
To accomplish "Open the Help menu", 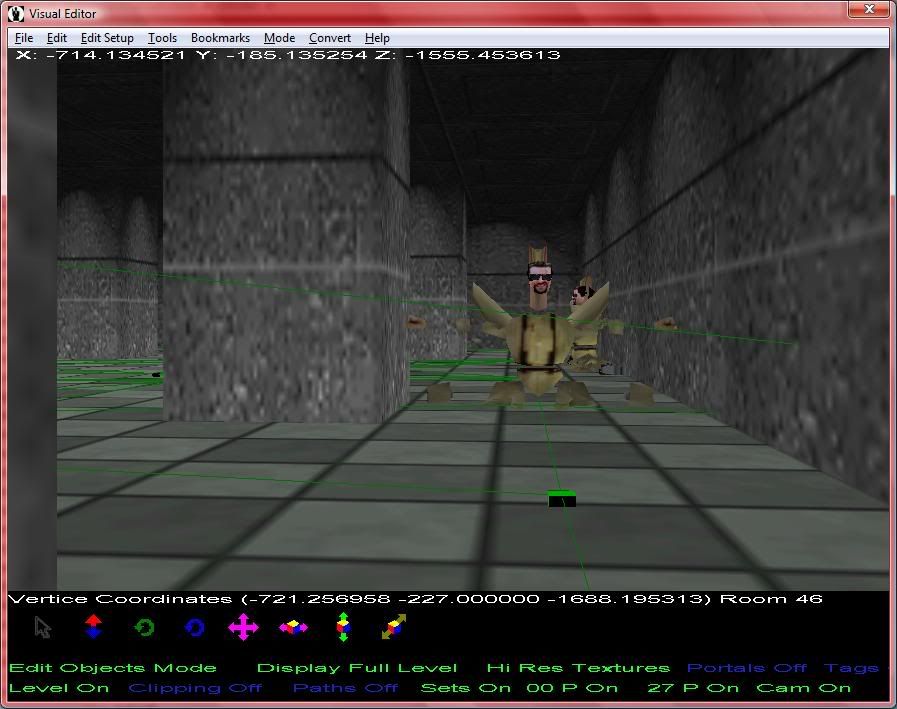I will pyautogui.click(x=377, y=38).
